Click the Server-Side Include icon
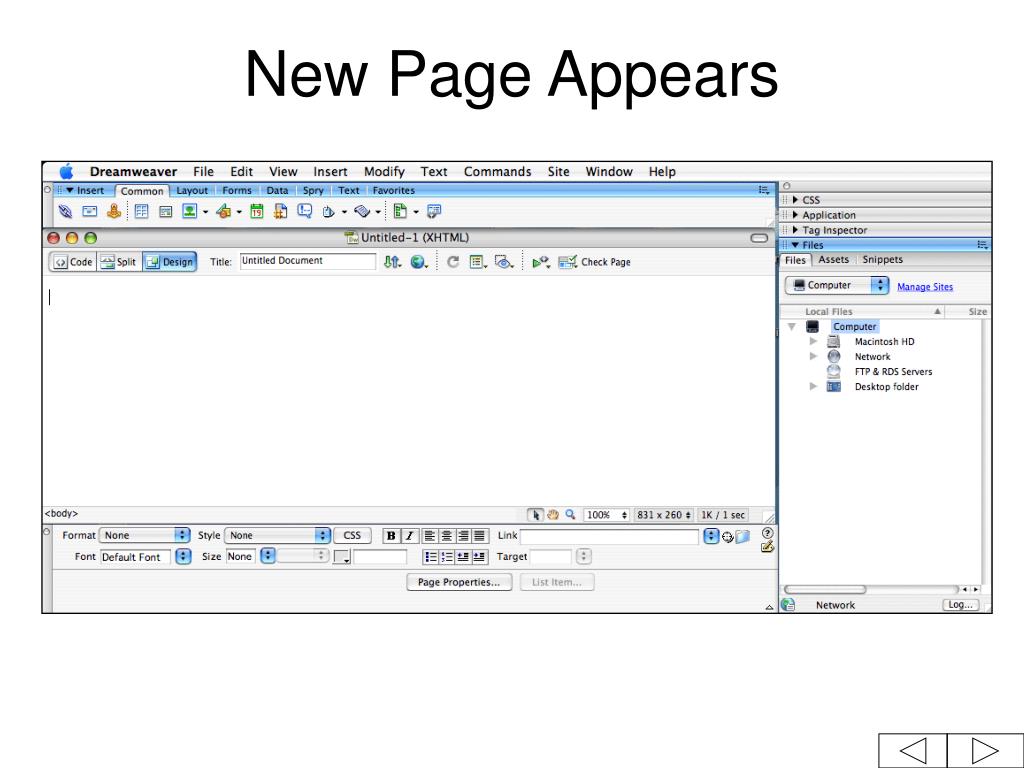The image size is (1024, 768). pos(280,211)
